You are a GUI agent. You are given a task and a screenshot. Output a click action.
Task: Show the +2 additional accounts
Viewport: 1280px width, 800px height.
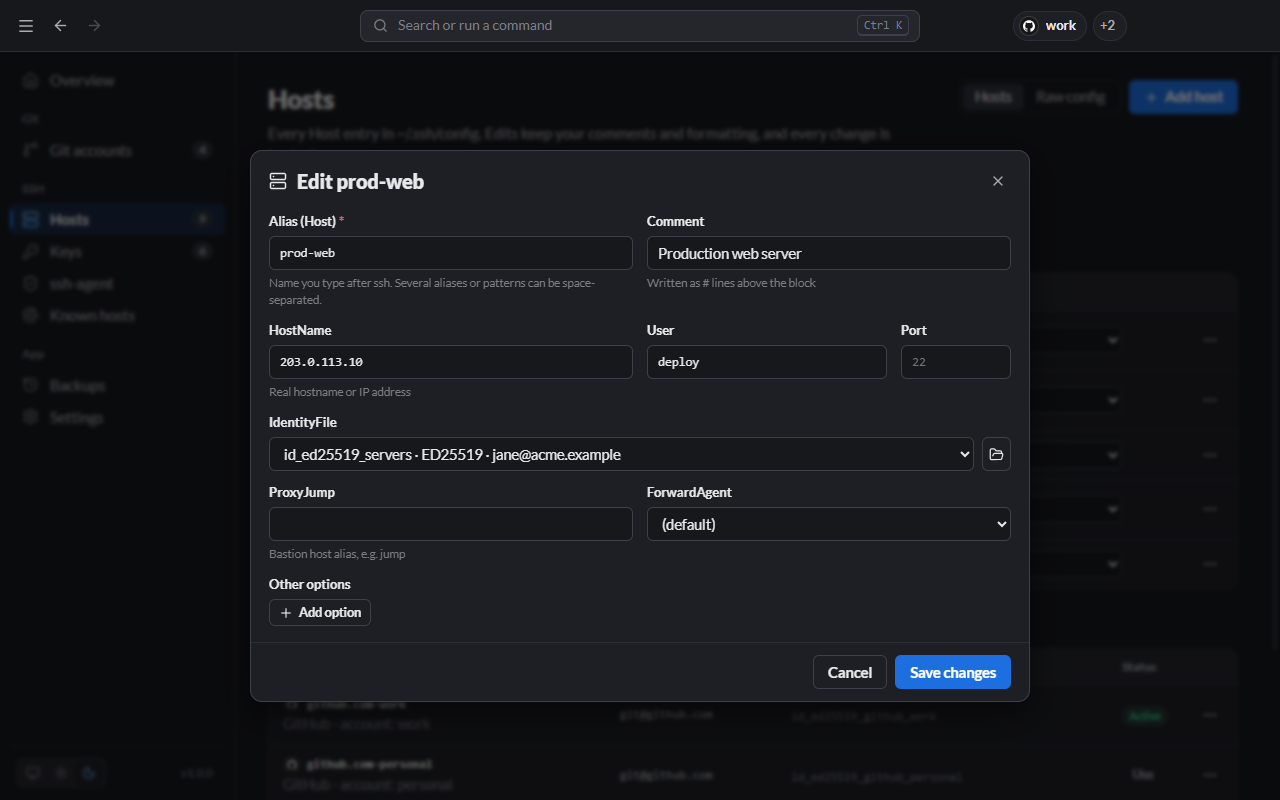coord(1110,26)
